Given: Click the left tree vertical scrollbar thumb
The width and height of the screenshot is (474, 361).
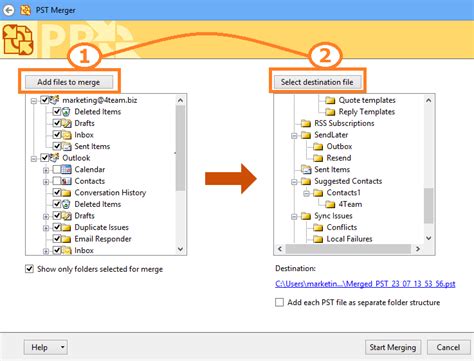Looking at the screenshot, I should 180,148.
